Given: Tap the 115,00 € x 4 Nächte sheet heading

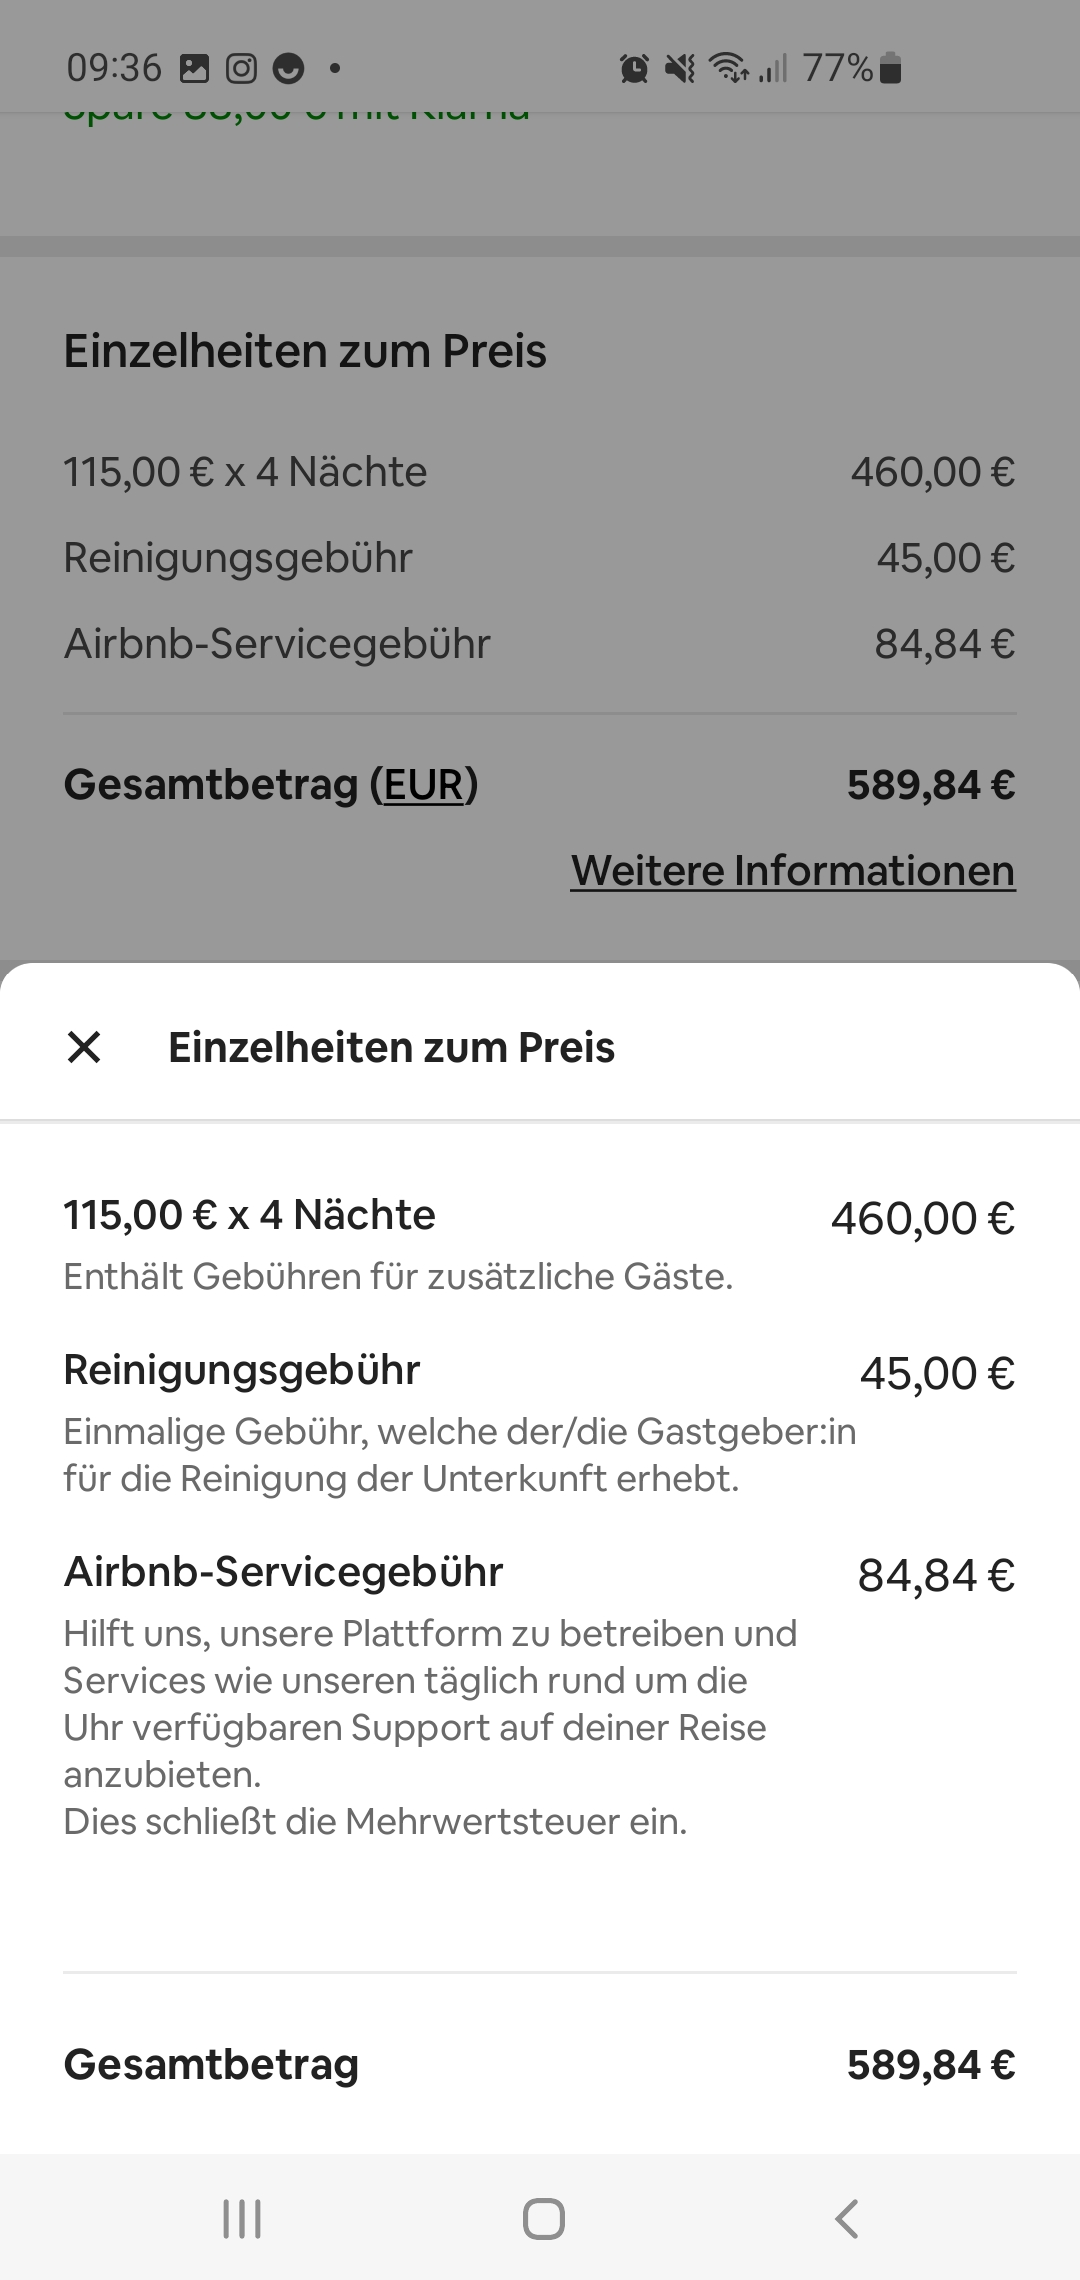Looking at the screenshot, I should (249, 1215).
